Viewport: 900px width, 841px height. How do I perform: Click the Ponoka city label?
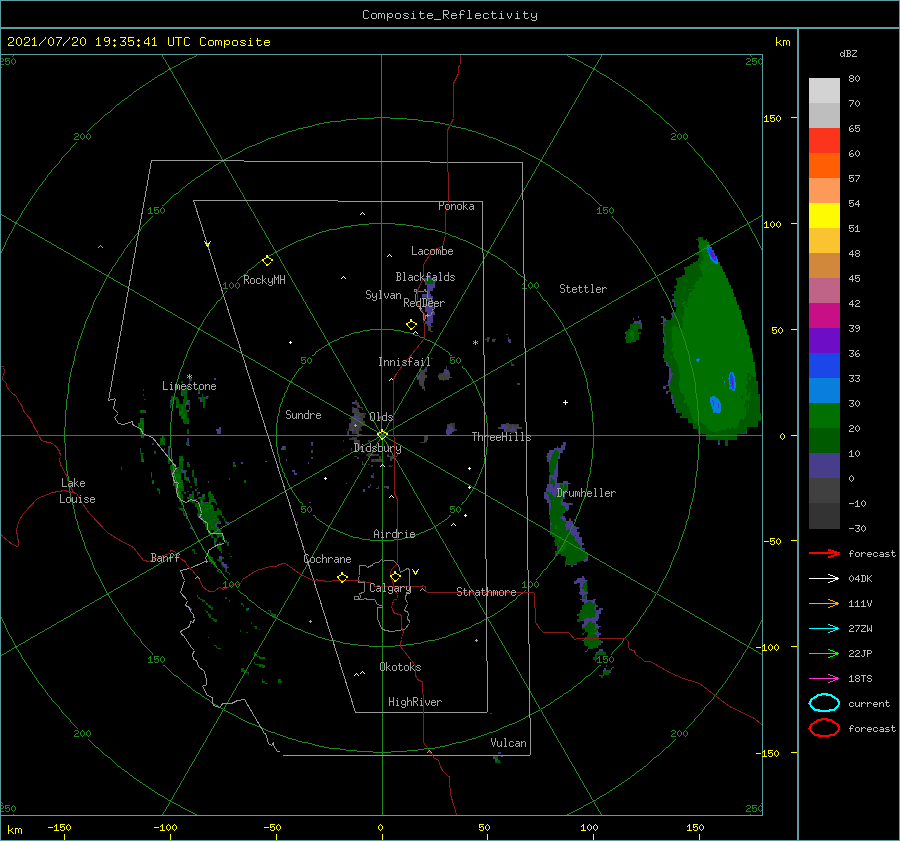coord(456,206)
